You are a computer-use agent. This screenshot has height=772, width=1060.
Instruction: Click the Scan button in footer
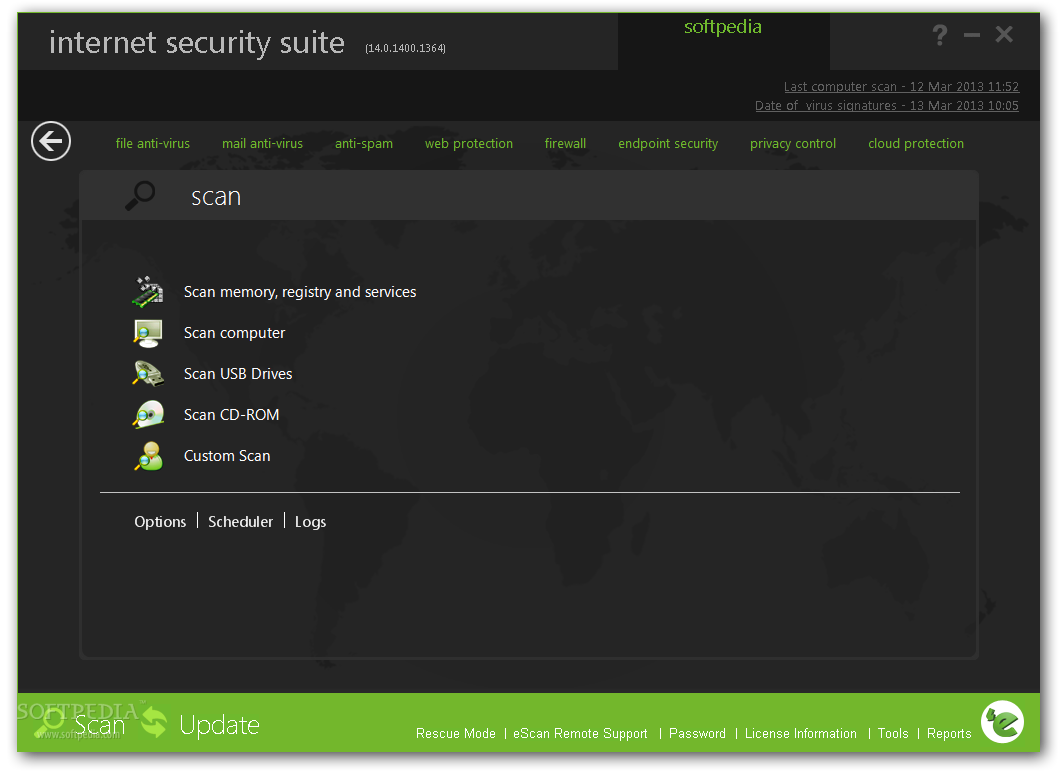[x=99, y=725]
